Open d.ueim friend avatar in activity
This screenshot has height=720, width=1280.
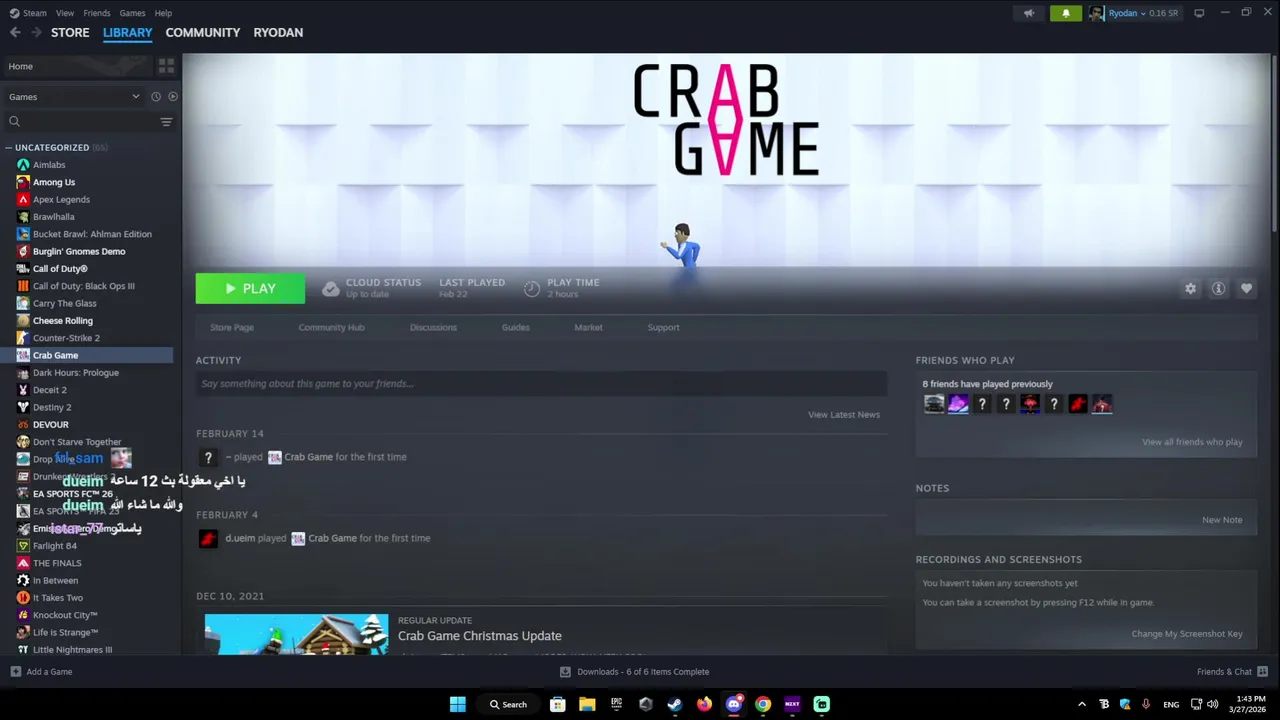[208, 538]
